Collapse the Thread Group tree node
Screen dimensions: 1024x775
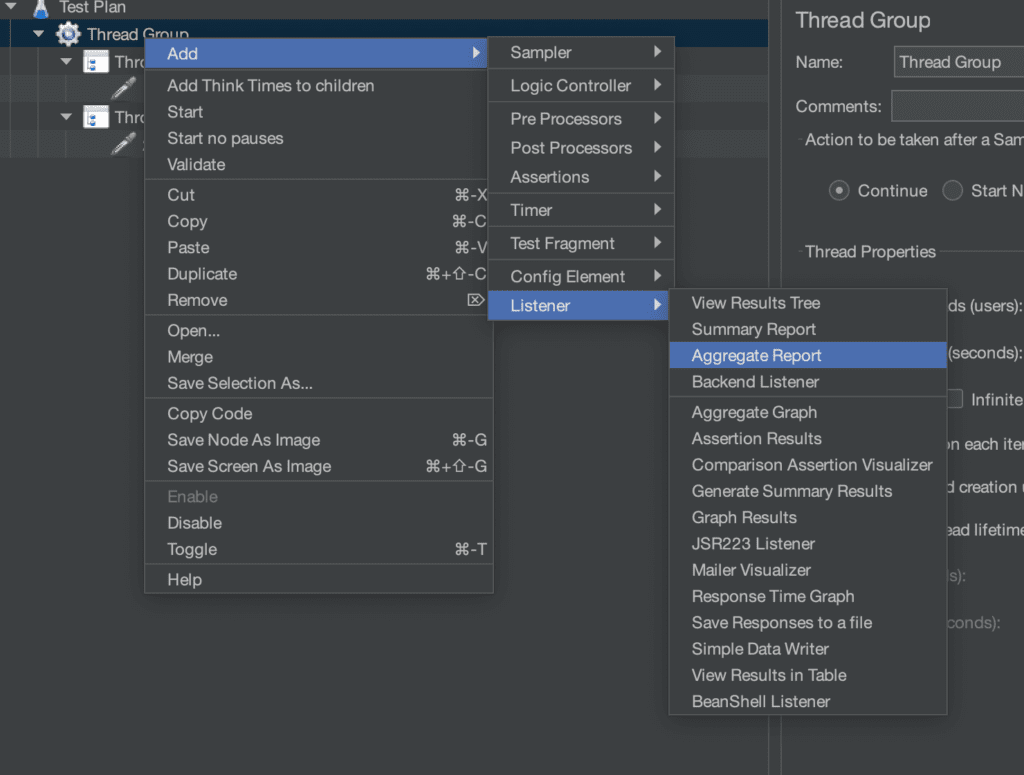pos(38,33)
